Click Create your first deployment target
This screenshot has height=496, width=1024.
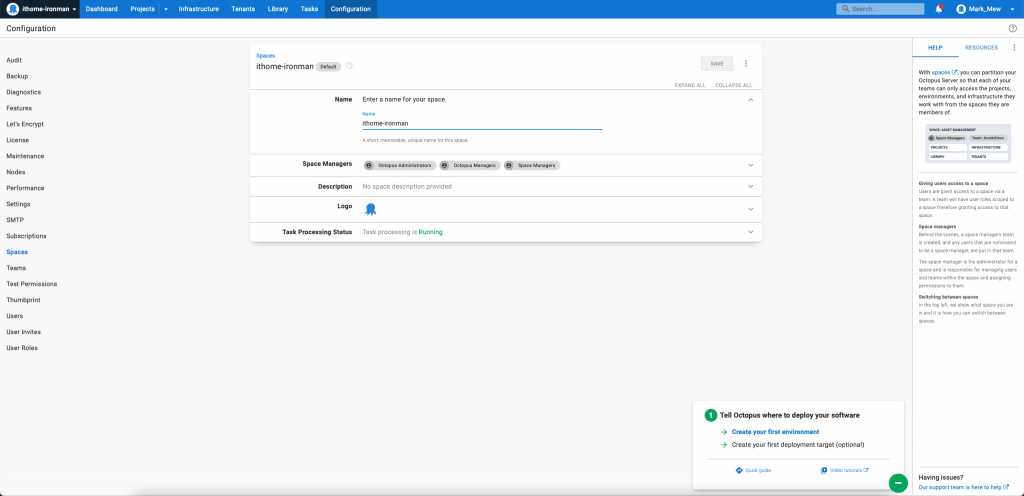[x=797, y=444]
